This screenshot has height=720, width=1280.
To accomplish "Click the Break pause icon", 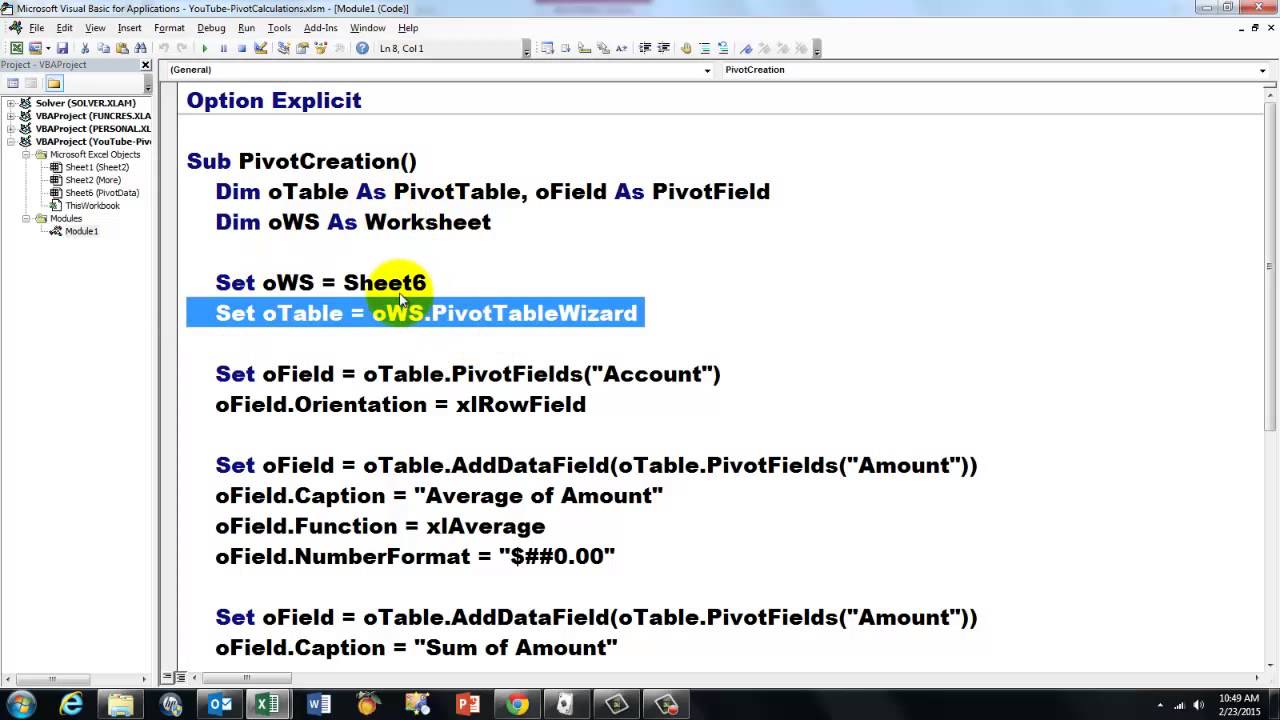I will [224, 48].
